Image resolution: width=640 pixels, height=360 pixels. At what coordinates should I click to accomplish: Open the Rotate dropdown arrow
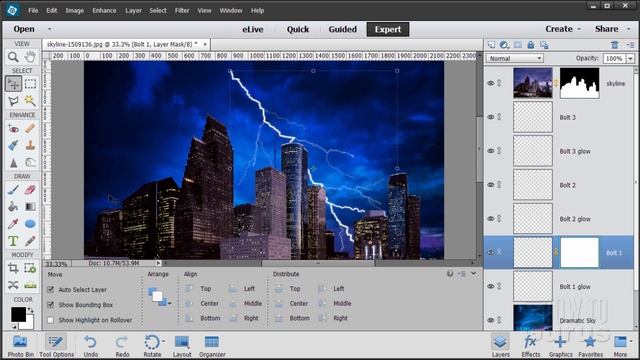point(164,341)
